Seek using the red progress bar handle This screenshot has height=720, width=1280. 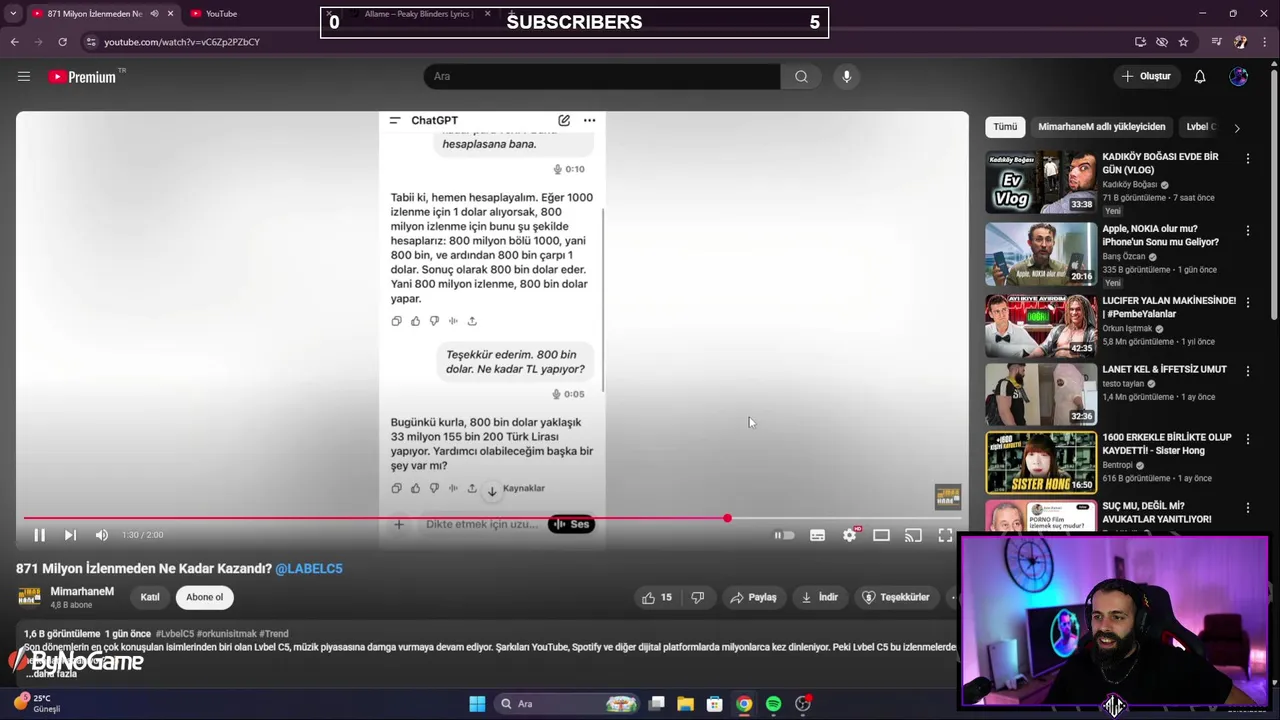[x=727, y=518]
